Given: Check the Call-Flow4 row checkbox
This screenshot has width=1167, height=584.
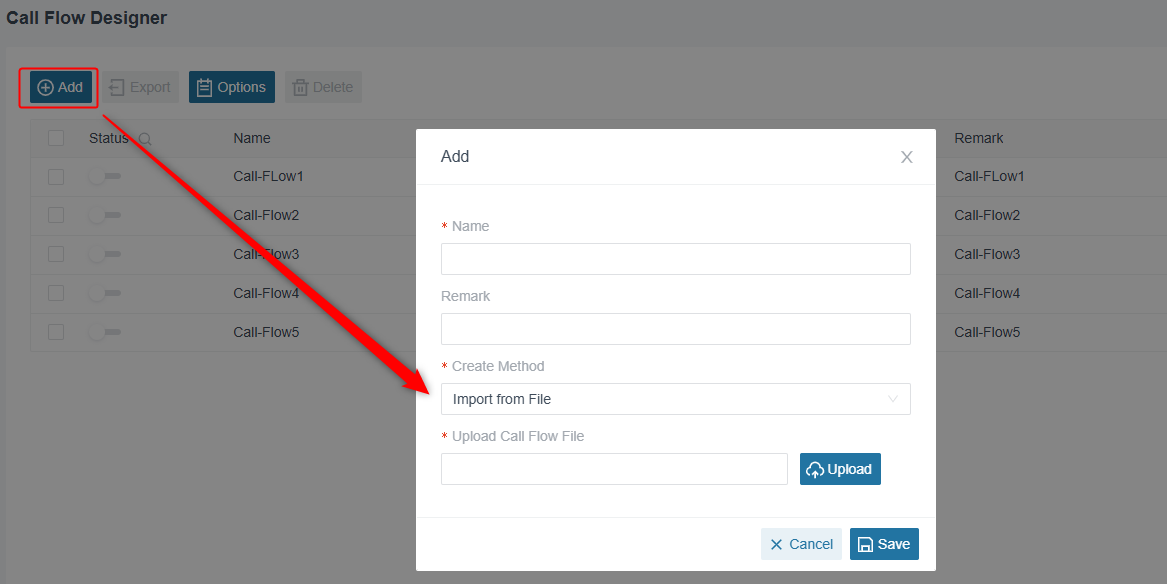Looking at the screenshot, I should 56,292.
